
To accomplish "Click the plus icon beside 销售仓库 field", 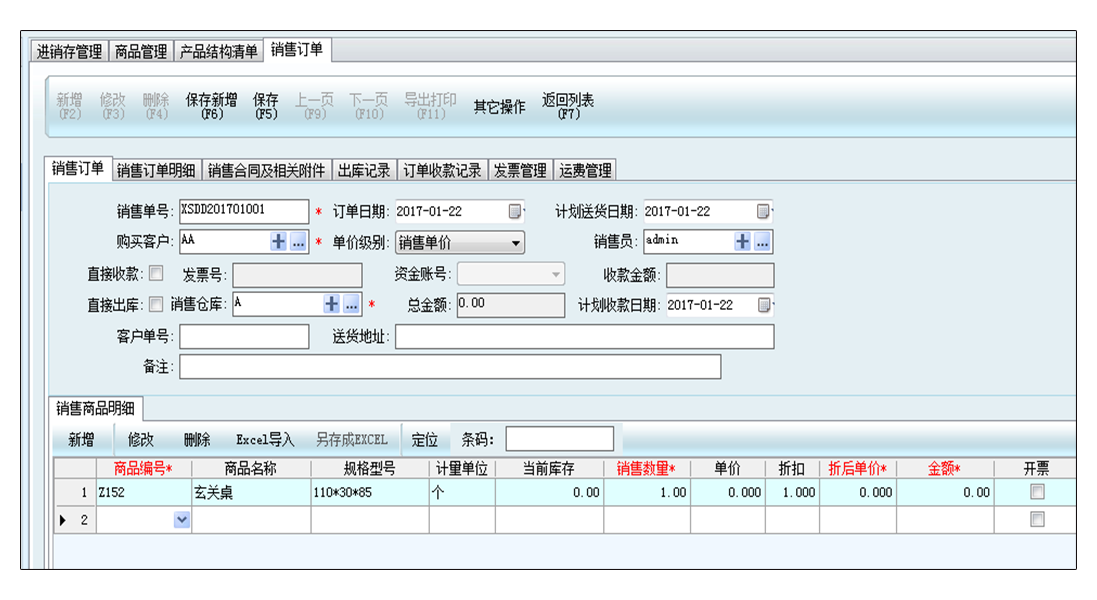I will click(x=331, y=305).
